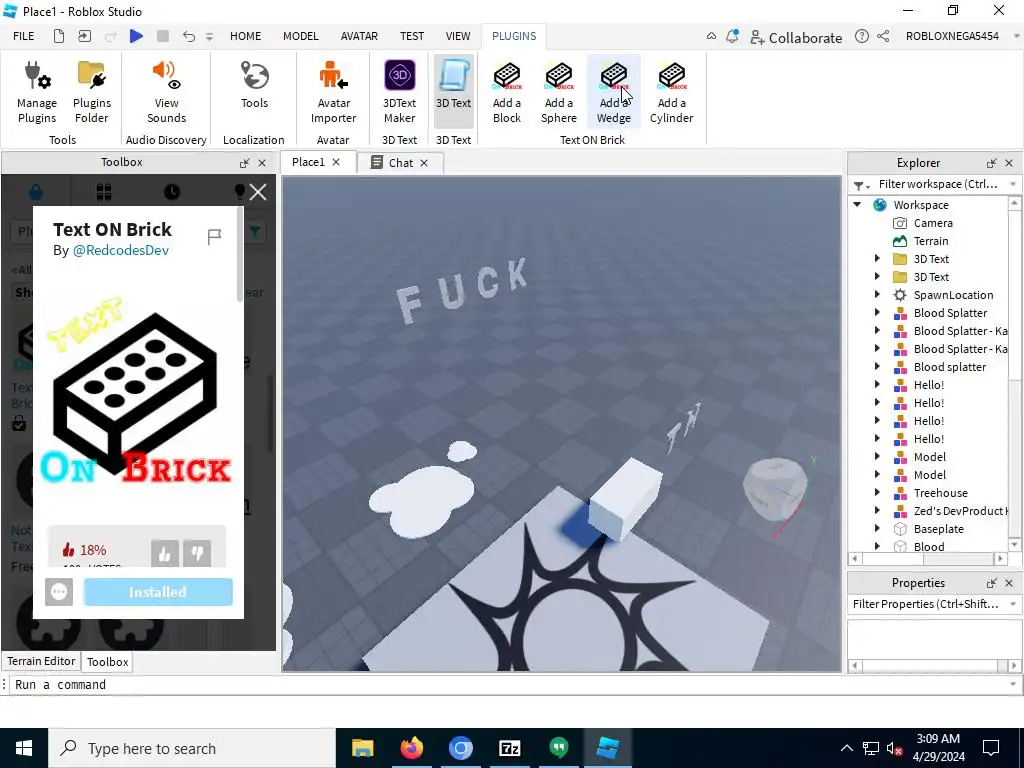Click the Collaborate button
The image size is (1024, 768).
tap(796, 37)
